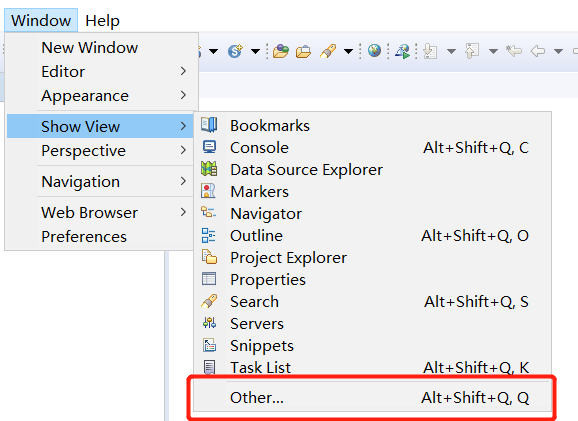578x421 pixels.
Task: Choose Other... in Show View submenu
Action: [372, 397]
